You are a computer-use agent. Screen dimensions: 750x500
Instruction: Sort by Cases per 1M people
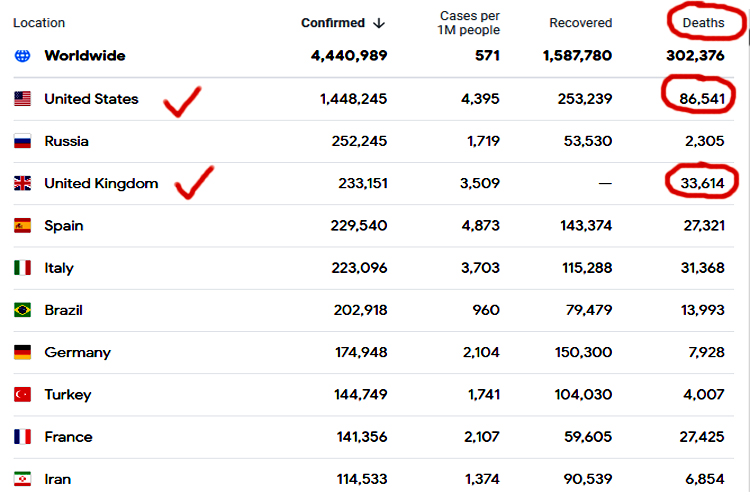(x=470, y=23)
